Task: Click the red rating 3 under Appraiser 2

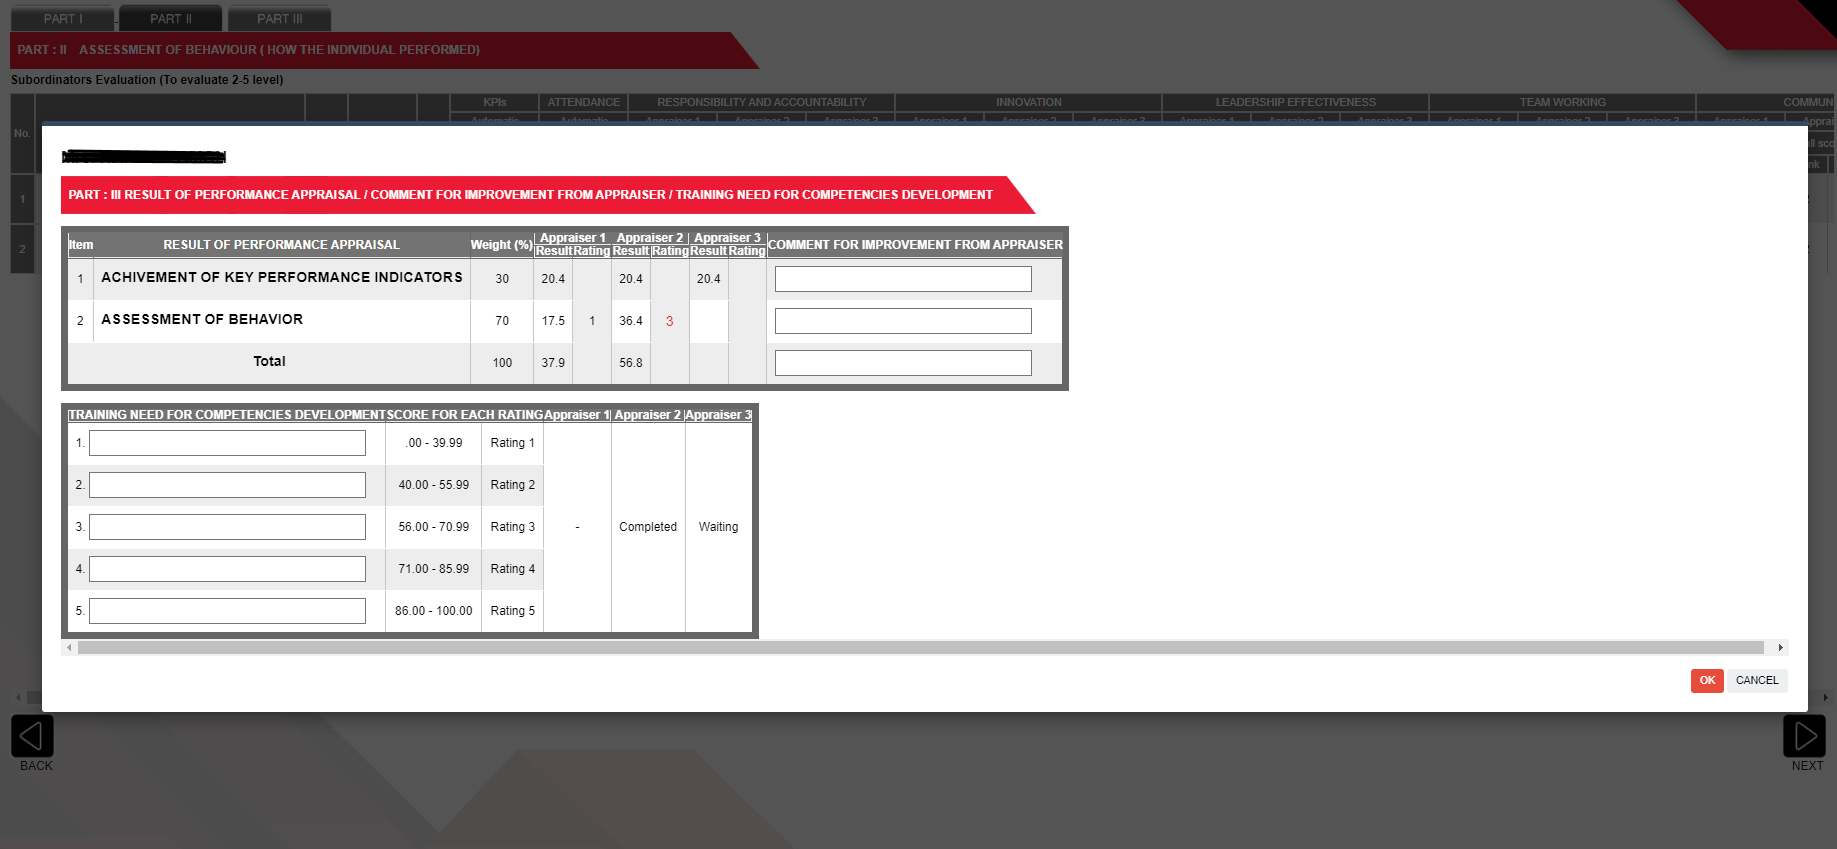Action: click(669, 321)
